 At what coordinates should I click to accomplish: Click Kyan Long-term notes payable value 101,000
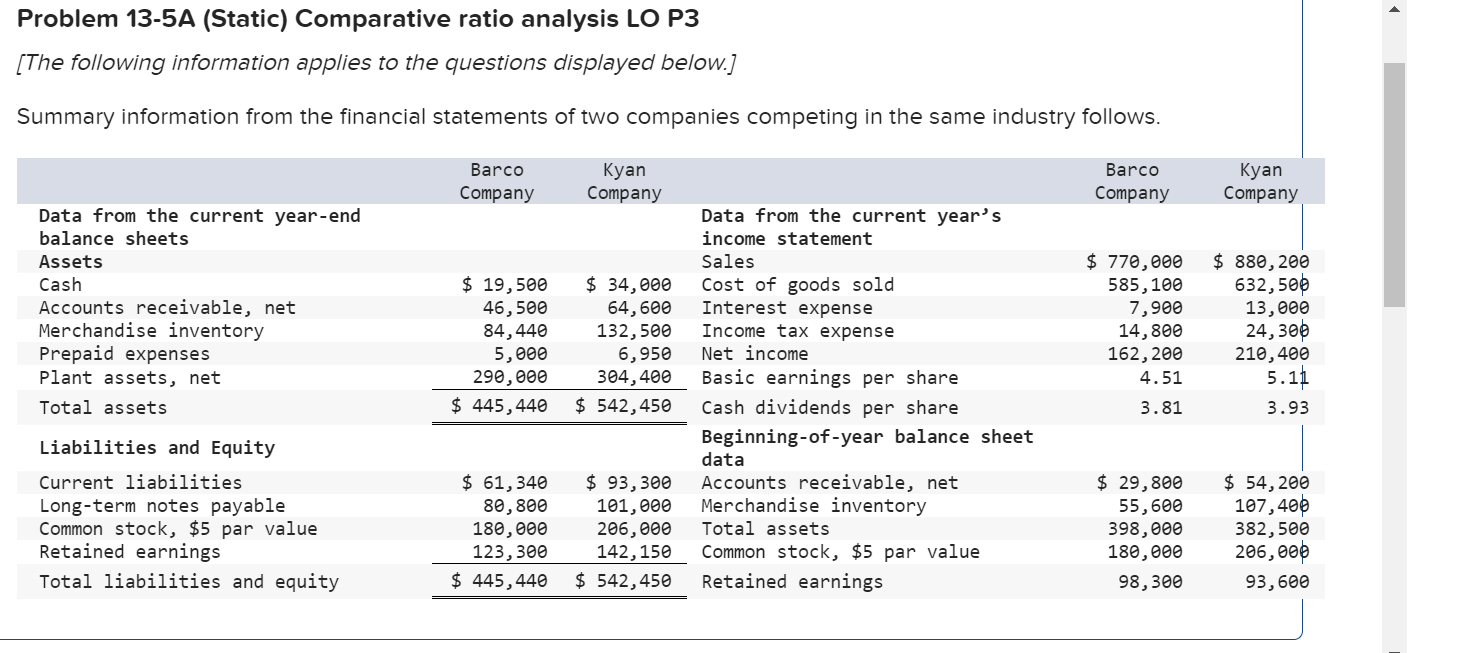pos(634,506)
